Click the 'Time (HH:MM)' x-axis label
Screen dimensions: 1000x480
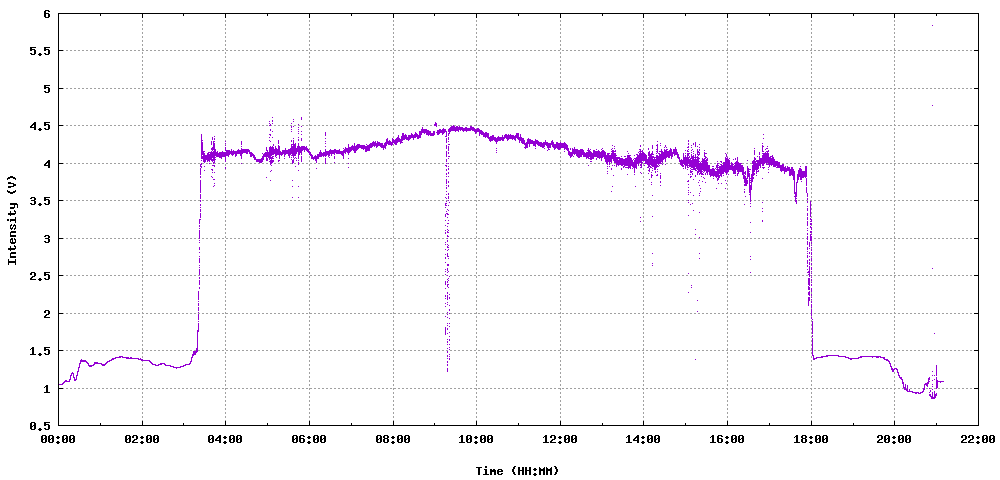pyautogui.click(x=517, y=471)
